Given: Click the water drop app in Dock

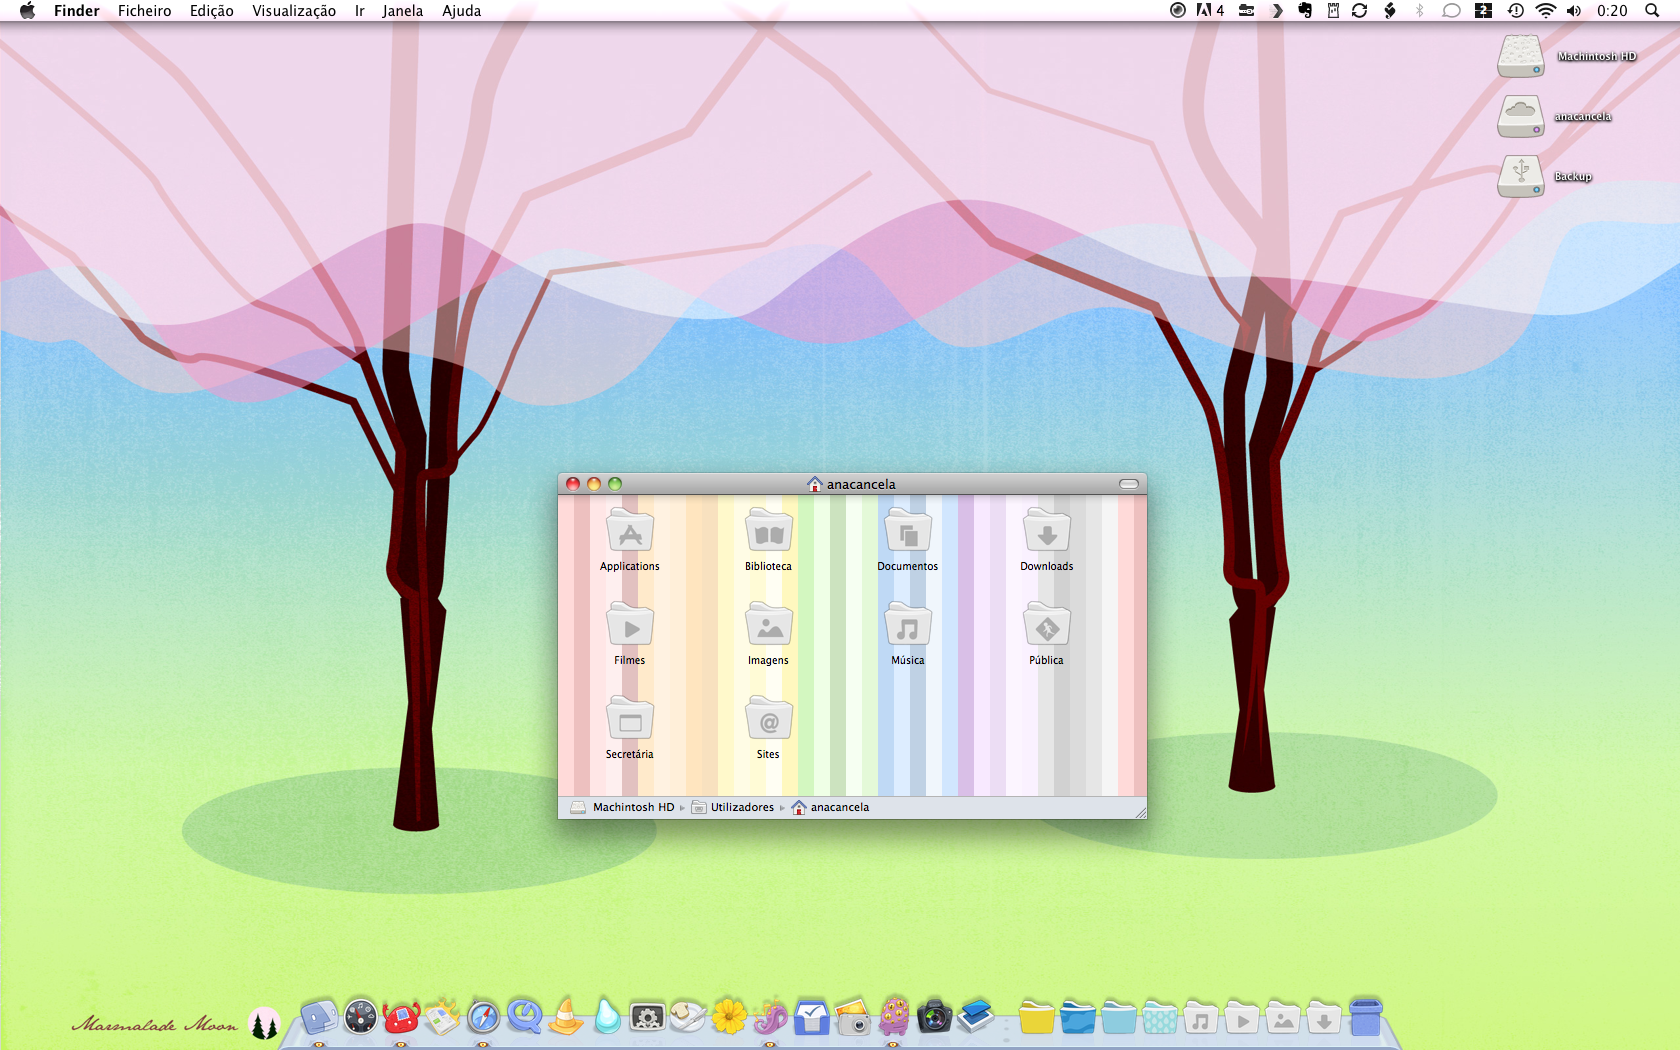Looking at the screenshot, I should 607,1017.
